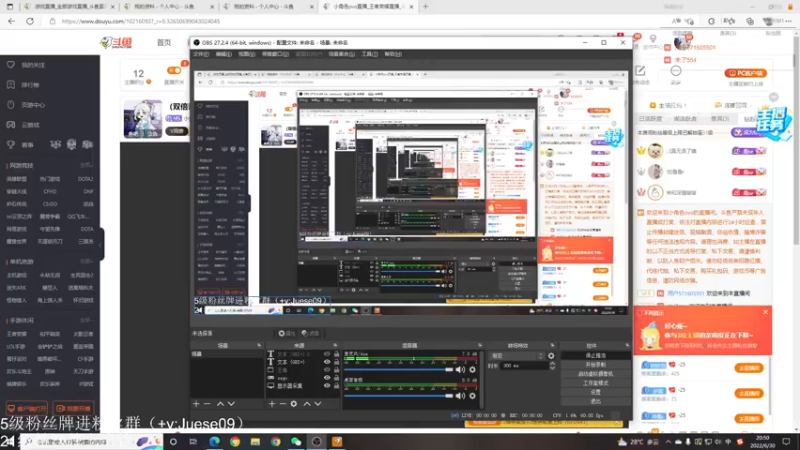Move scene down with the arrow in Scenes panel
The width and height of the screenshot is (800, 450).
231,404
